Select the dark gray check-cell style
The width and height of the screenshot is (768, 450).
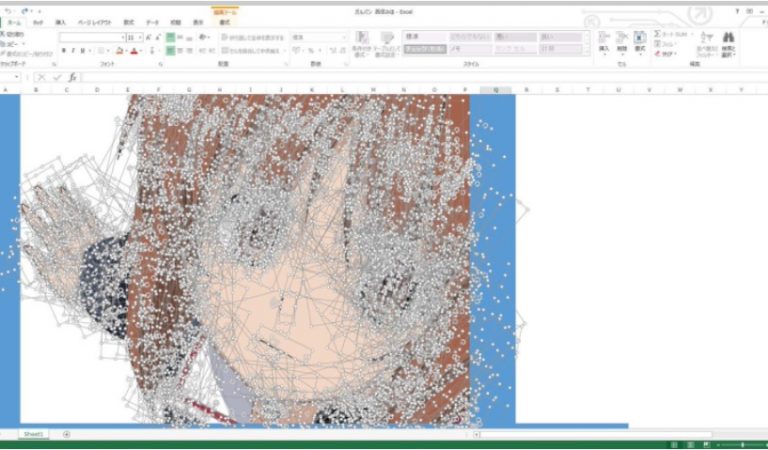[425, 49]
